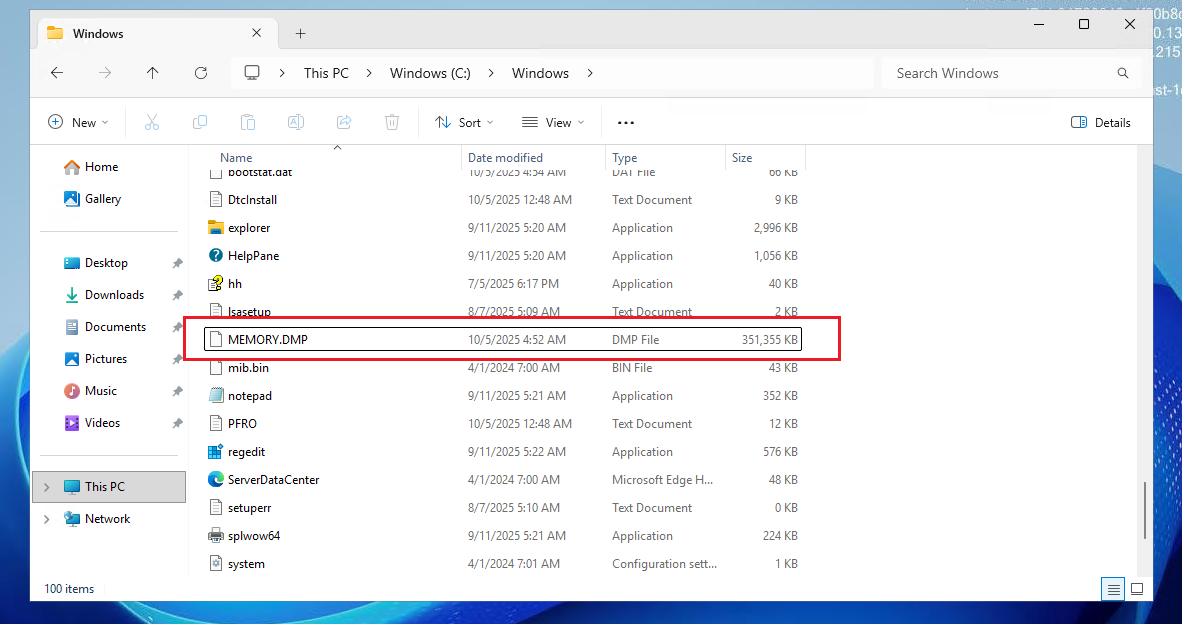
Task: Open the regedit application icon
Action: pyautogui.click(x=215, y=452)
